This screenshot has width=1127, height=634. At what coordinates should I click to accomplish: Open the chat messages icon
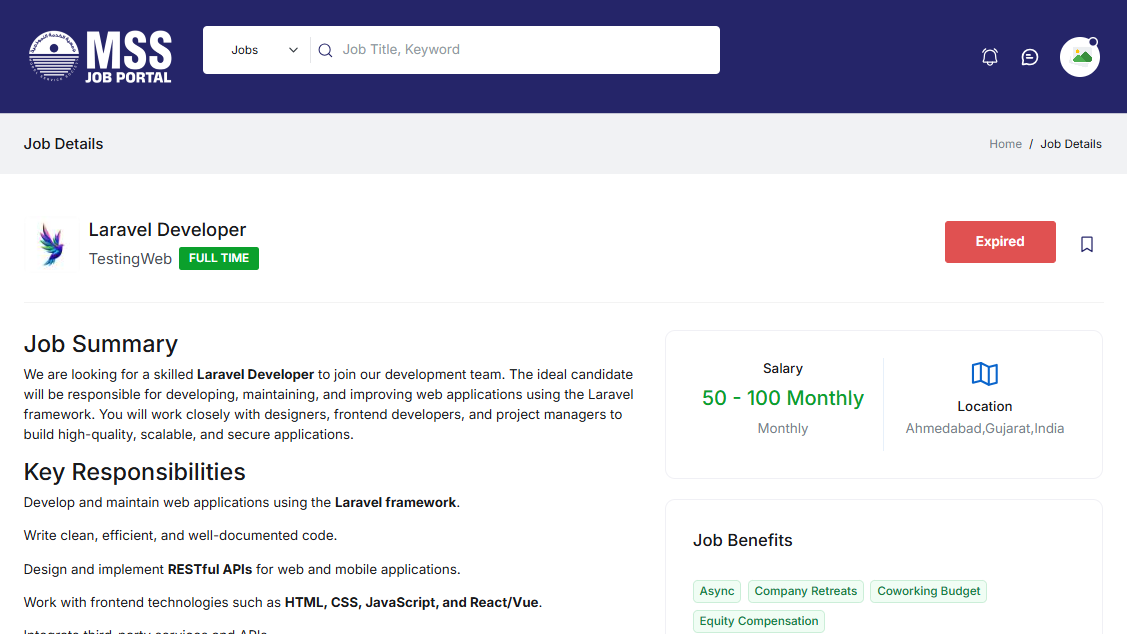click(x=1030, y=57)
